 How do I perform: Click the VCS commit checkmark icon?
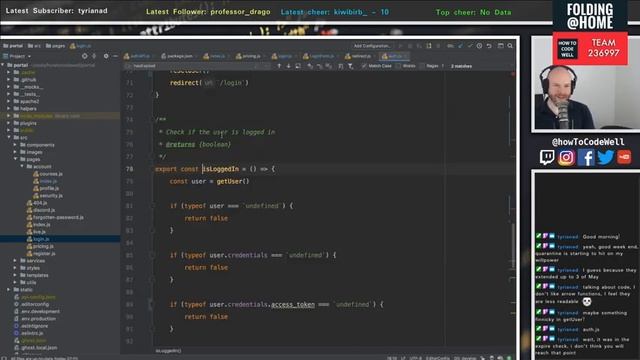470,46
